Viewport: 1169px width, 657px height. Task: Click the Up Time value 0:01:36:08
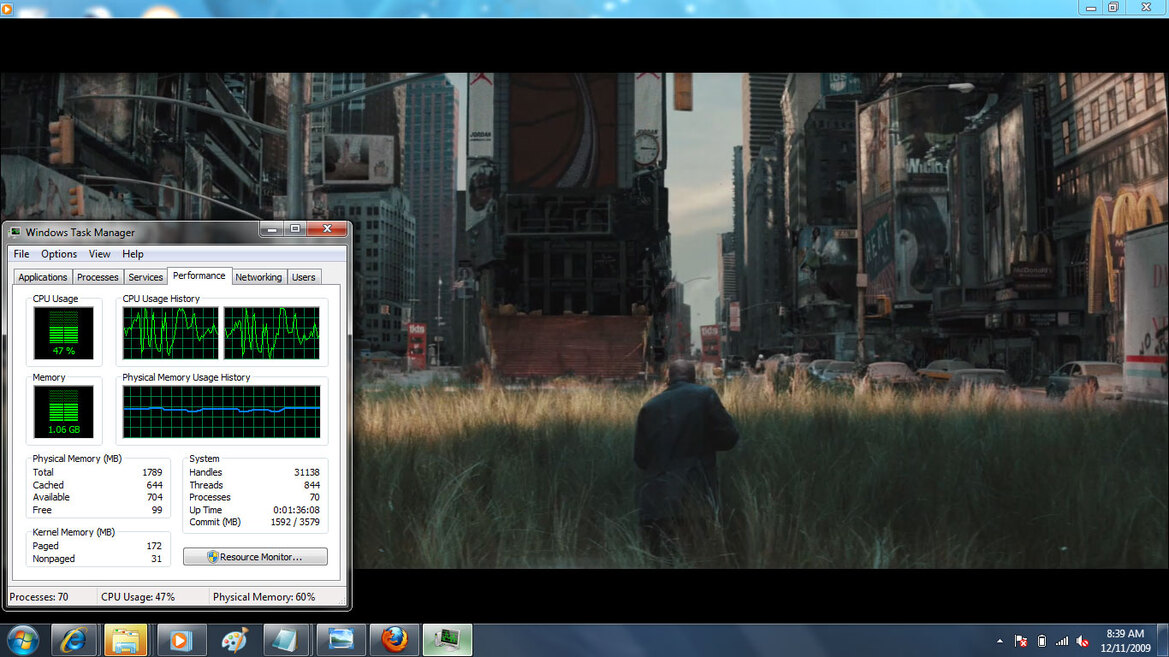click(296, 510)
